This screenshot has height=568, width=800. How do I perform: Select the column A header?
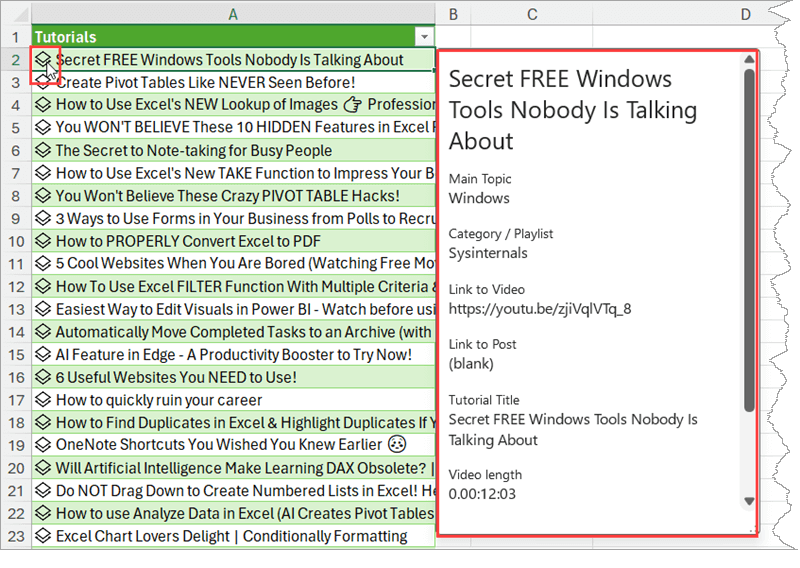pos(232,14)
